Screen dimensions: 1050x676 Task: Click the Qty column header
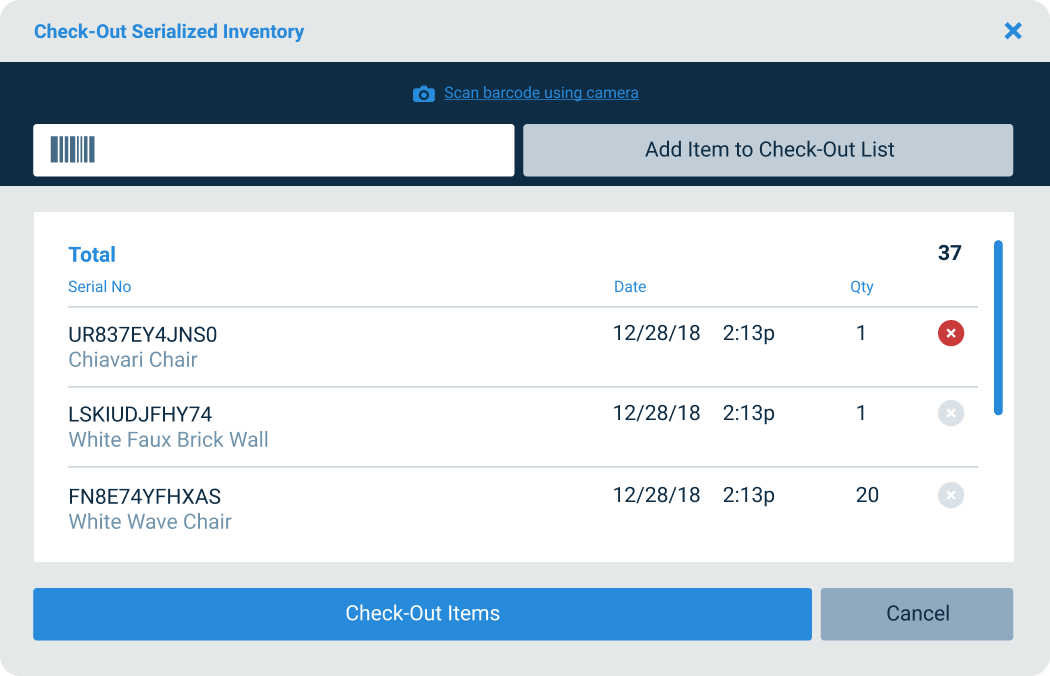[x=861, y=287]
